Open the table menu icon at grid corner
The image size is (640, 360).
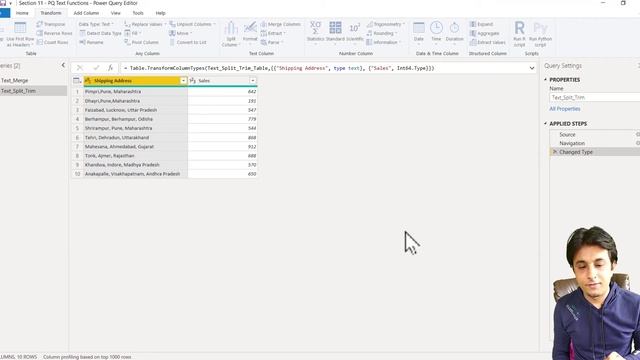point(77,81)
